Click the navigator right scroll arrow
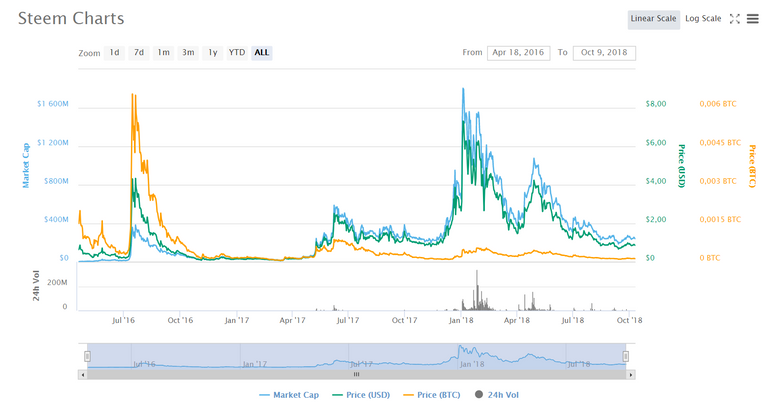The height and width of the screenshot is (408, 768). tap(630, 374)
